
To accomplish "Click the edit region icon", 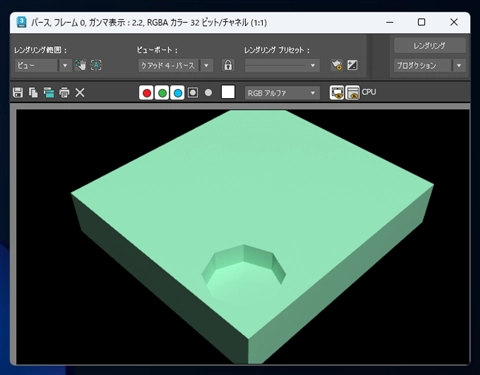I will point(80,65).
